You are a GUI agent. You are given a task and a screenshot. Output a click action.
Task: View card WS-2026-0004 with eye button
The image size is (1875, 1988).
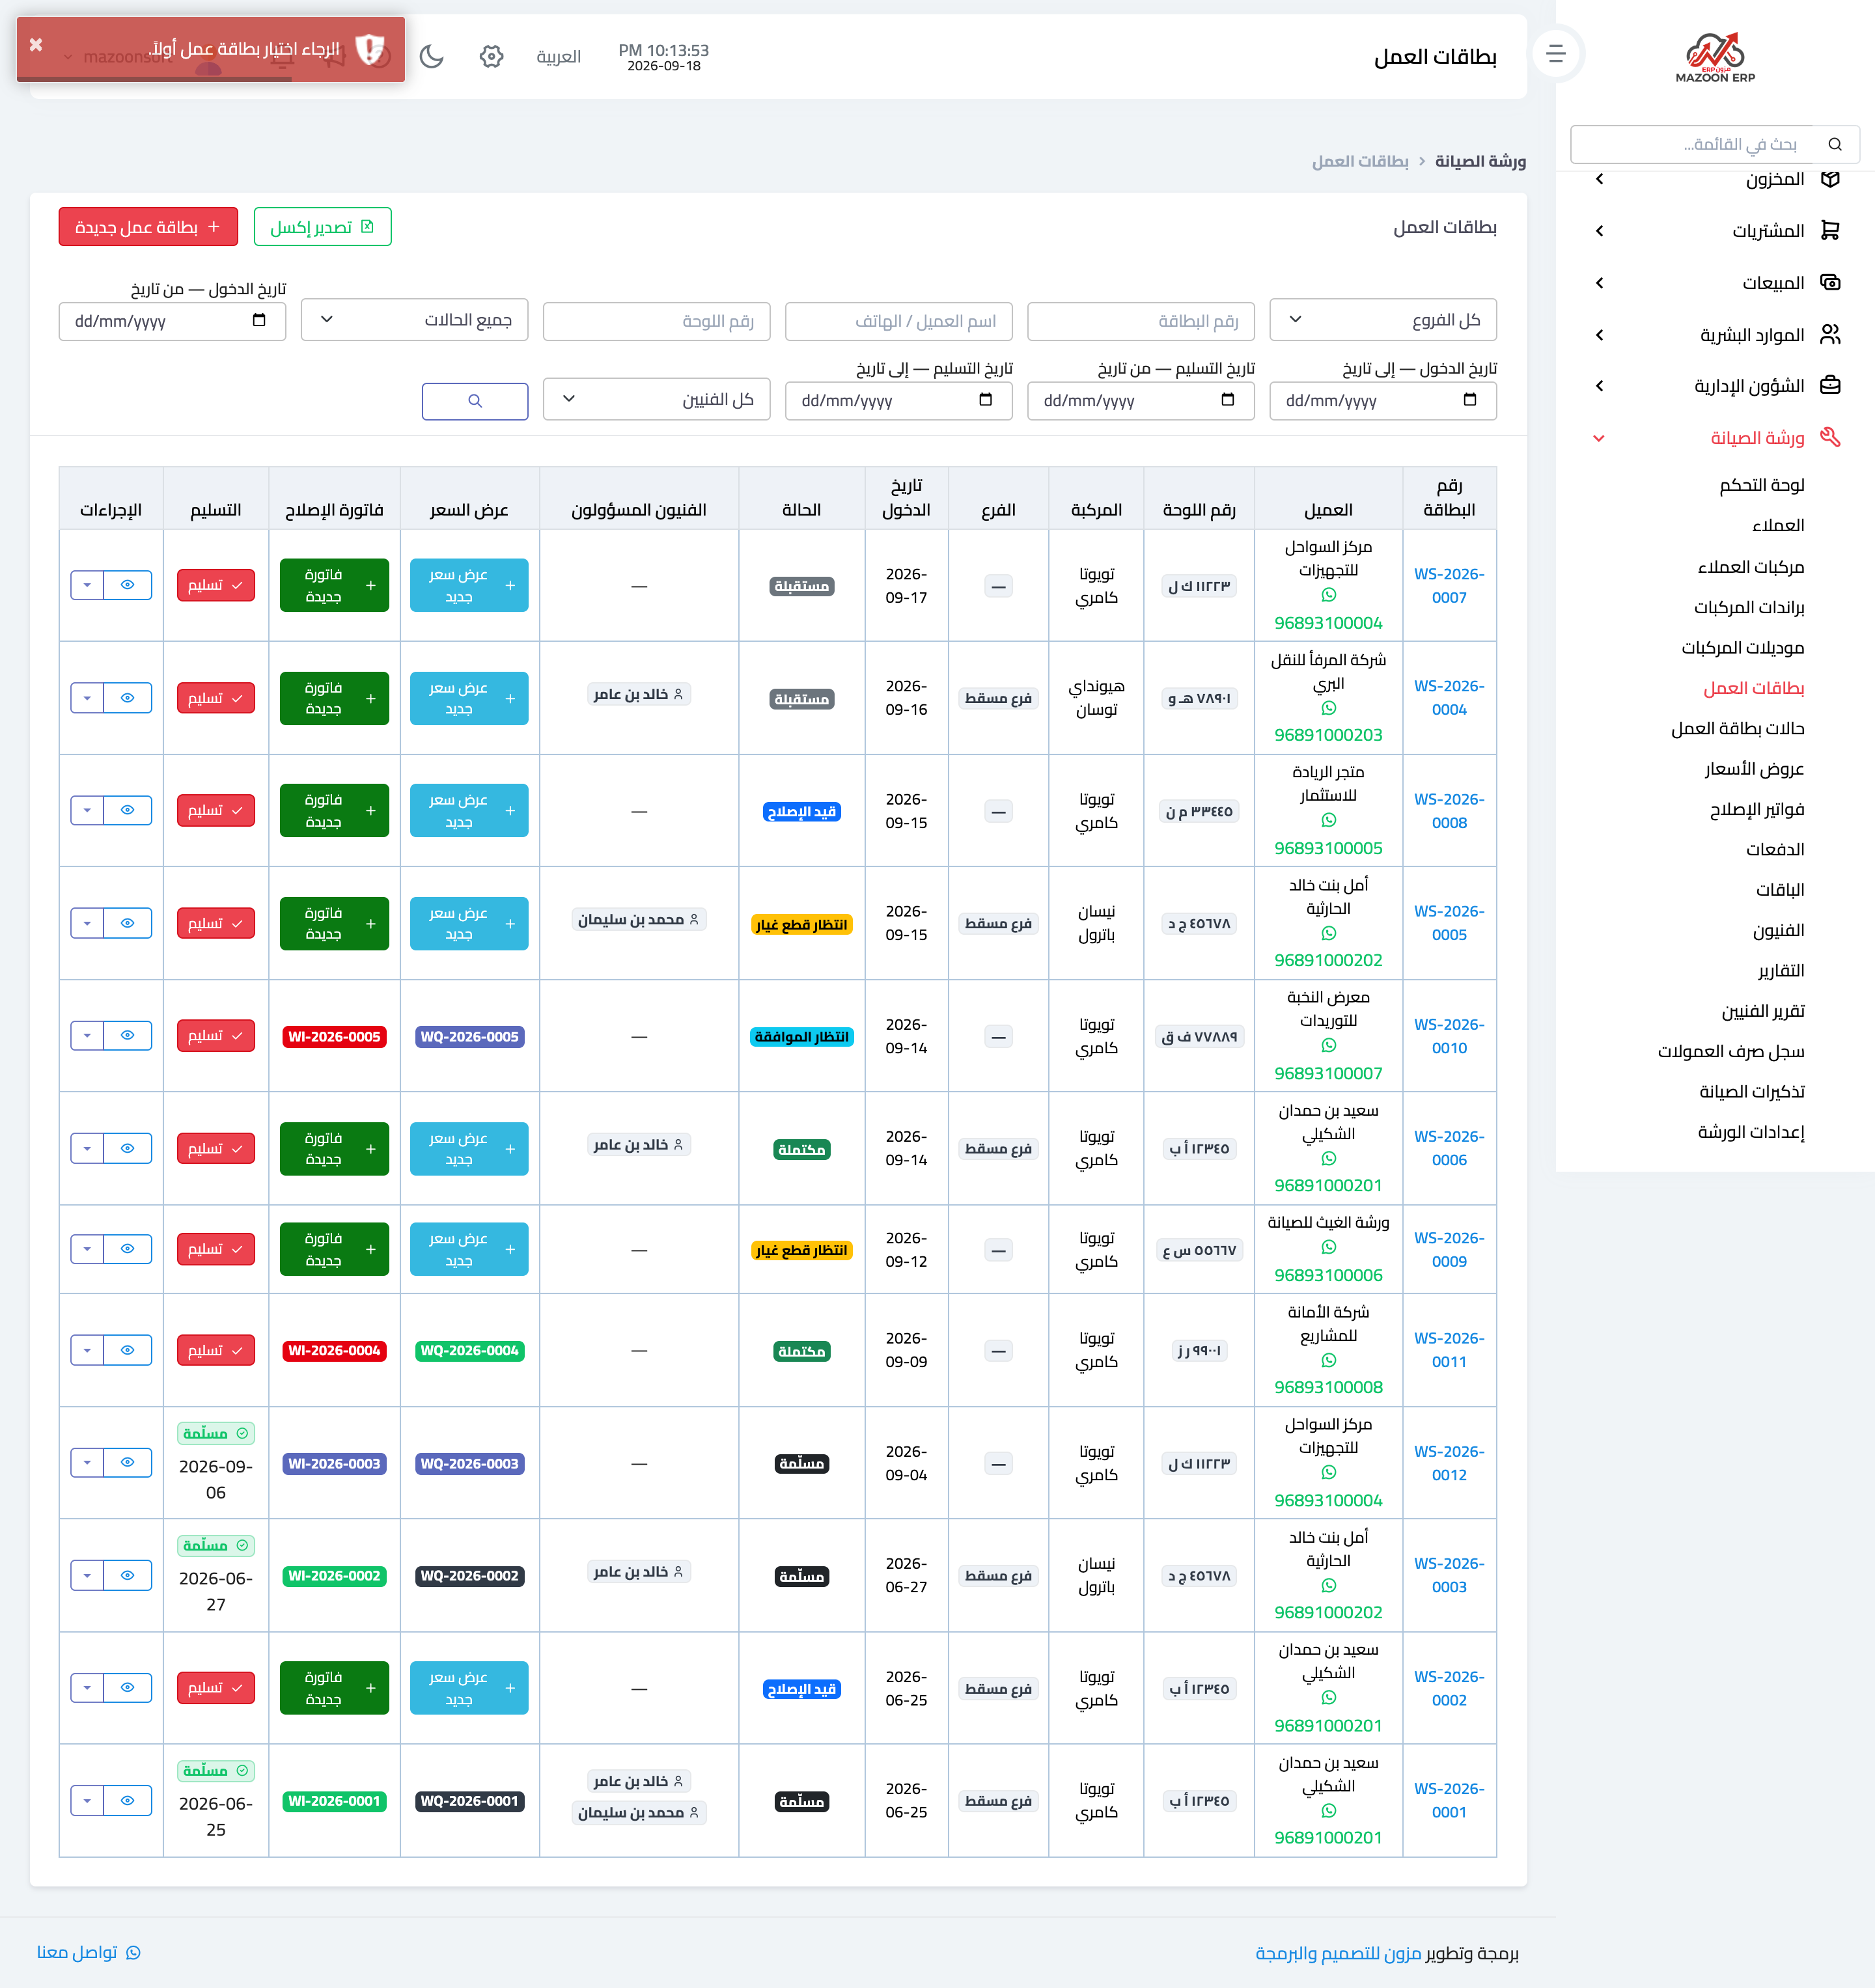pyautogui.click(x=127, y=698)
